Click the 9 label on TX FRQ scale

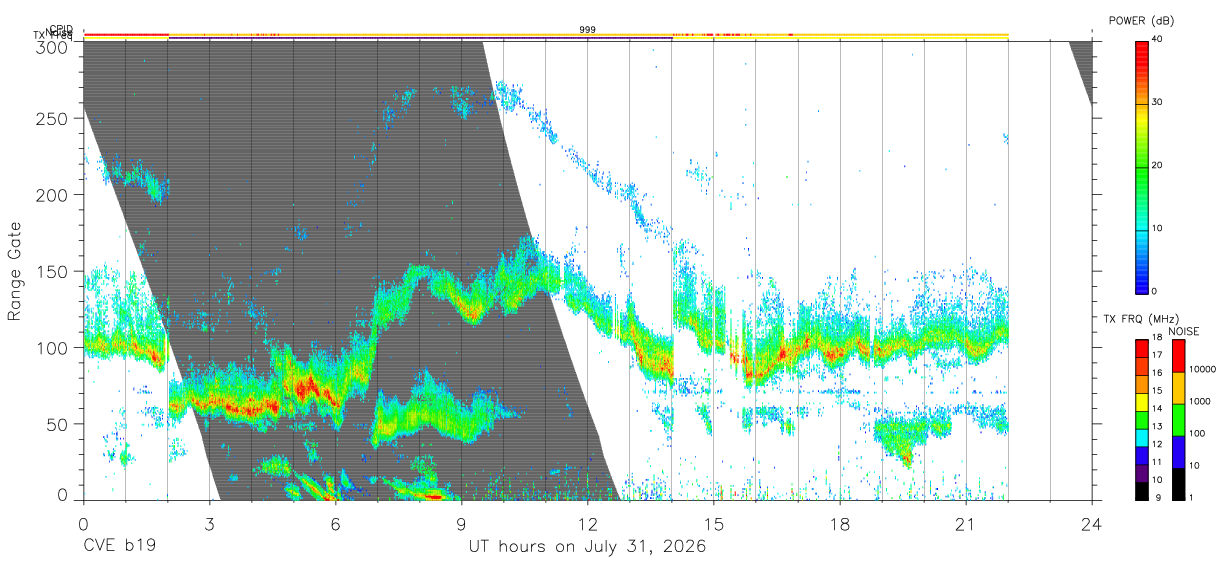tap(1159, 498)
